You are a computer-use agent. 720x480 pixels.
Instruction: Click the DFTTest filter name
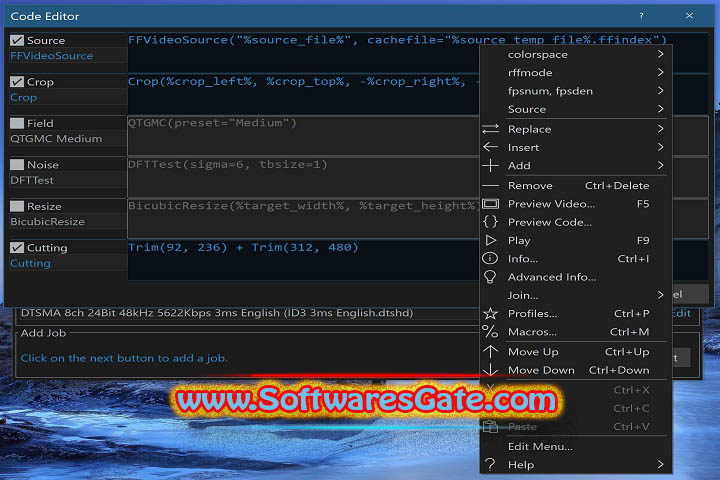(x=32, y=181)
